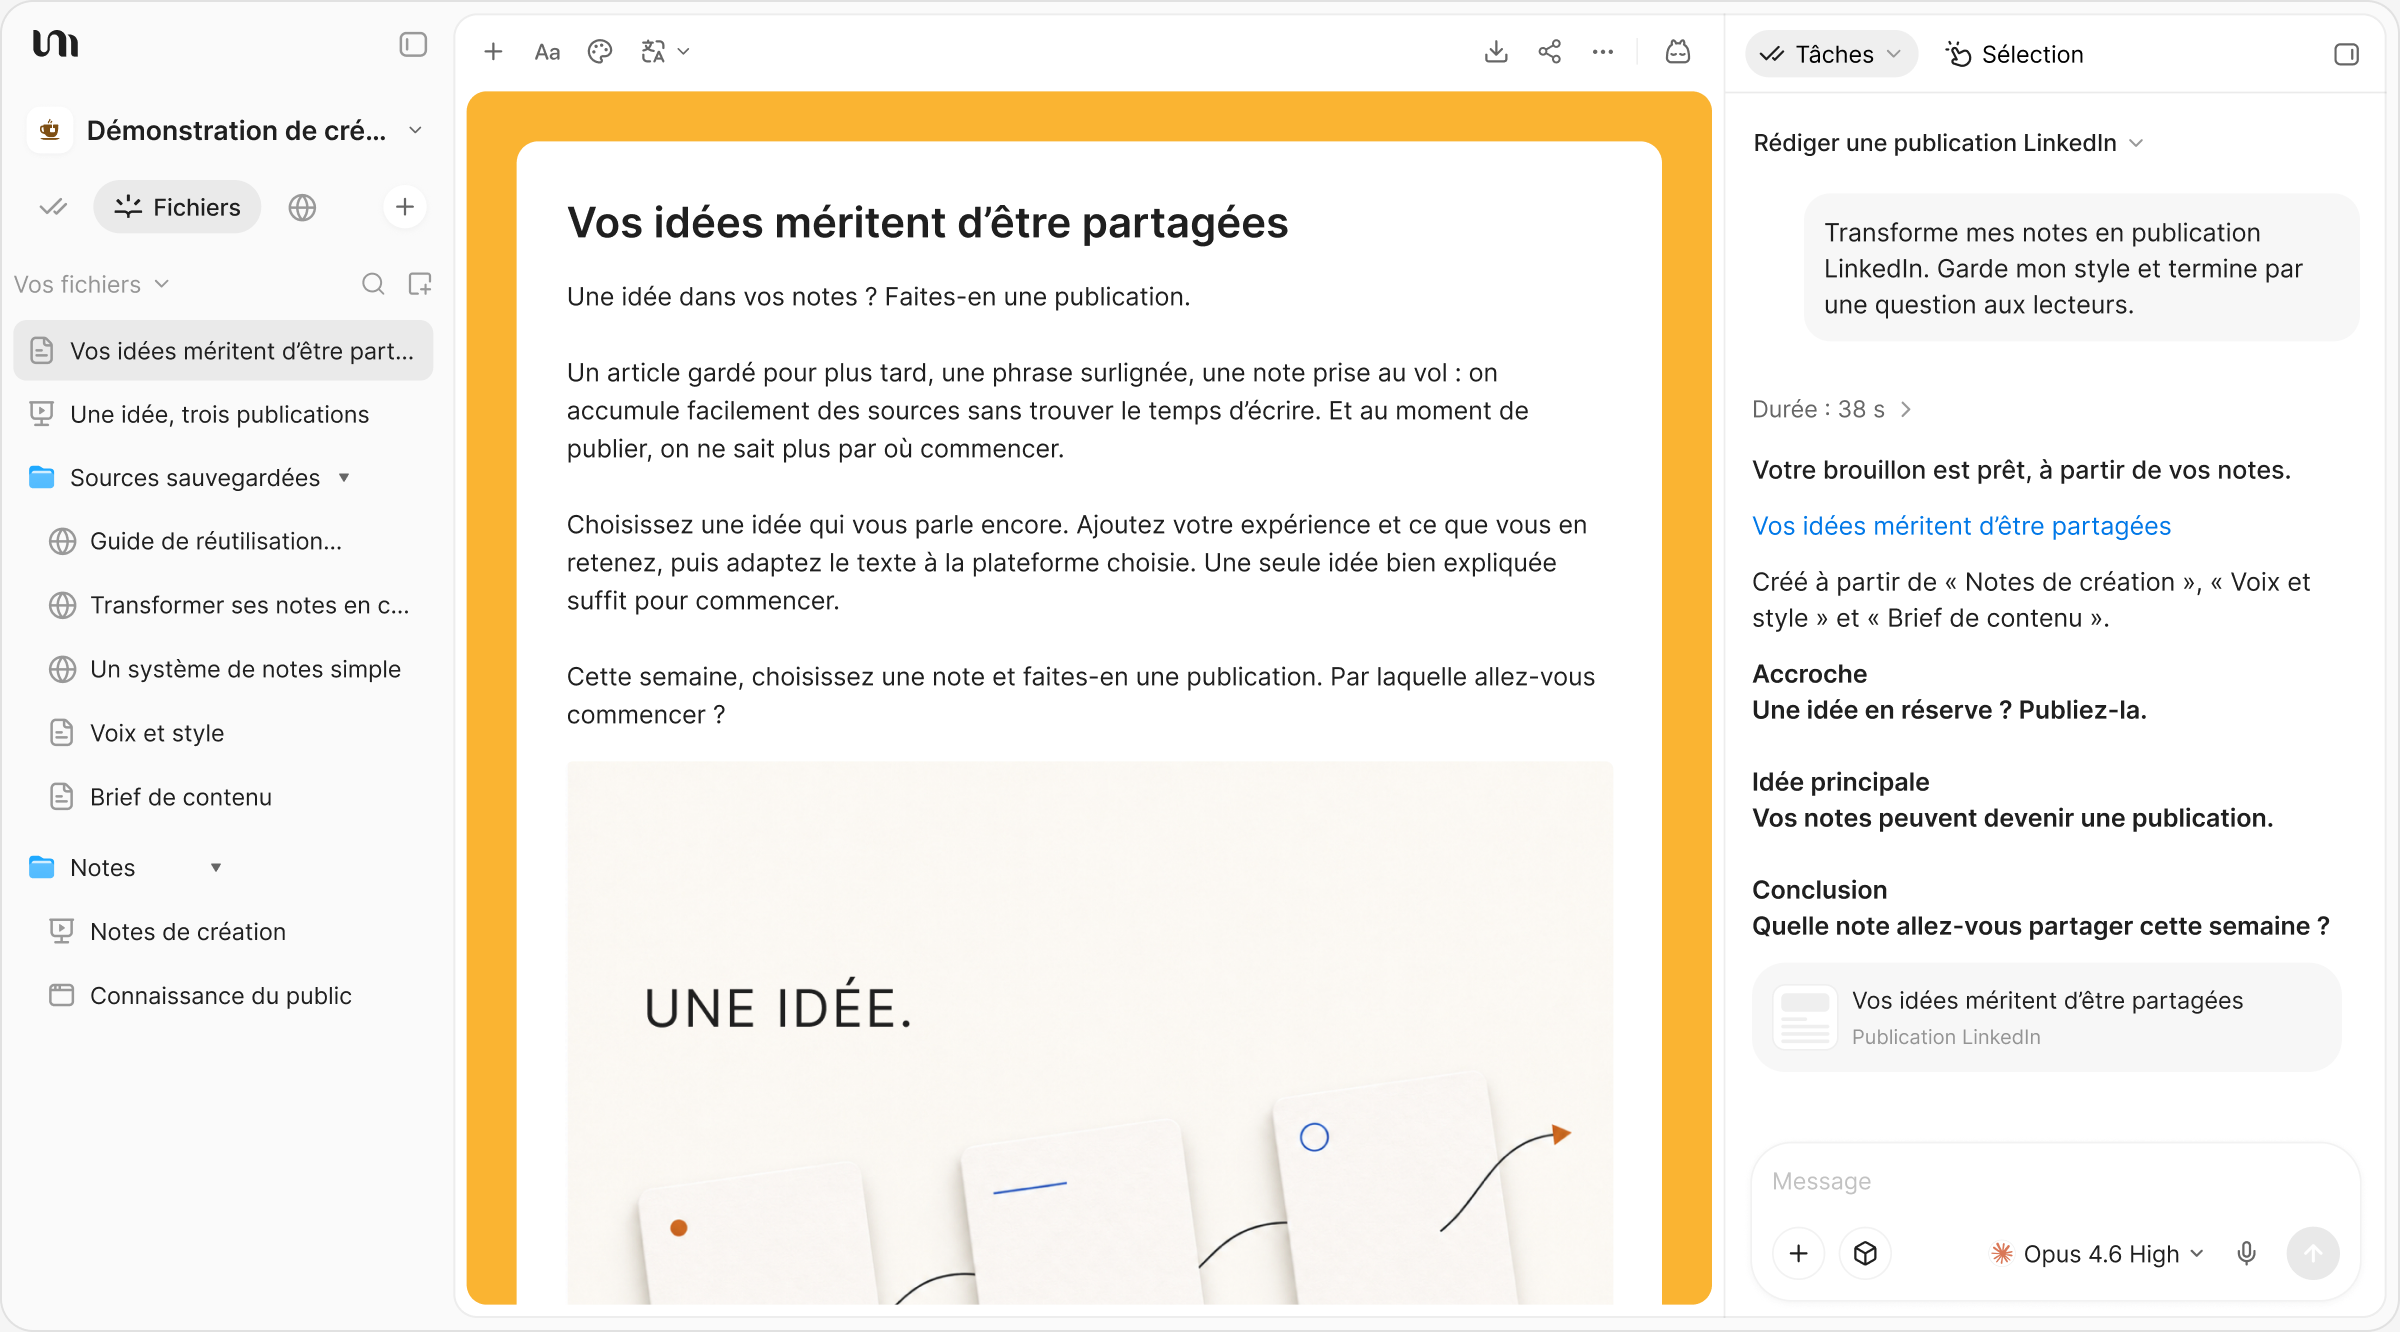
Task: Open the palette theme picker
Action: (600, 52)
